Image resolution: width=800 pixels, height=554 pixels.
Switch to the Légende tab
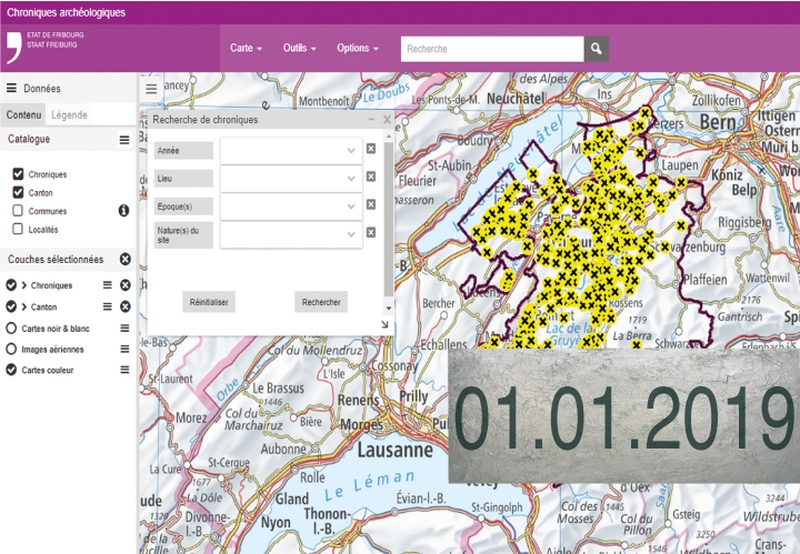pos(69,115)
